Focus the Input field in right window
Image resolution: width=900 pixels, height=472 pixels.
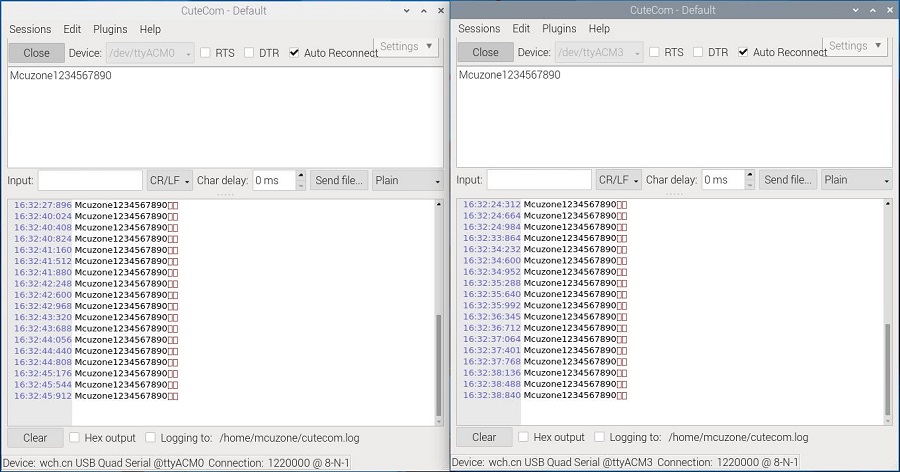point(539,180)
